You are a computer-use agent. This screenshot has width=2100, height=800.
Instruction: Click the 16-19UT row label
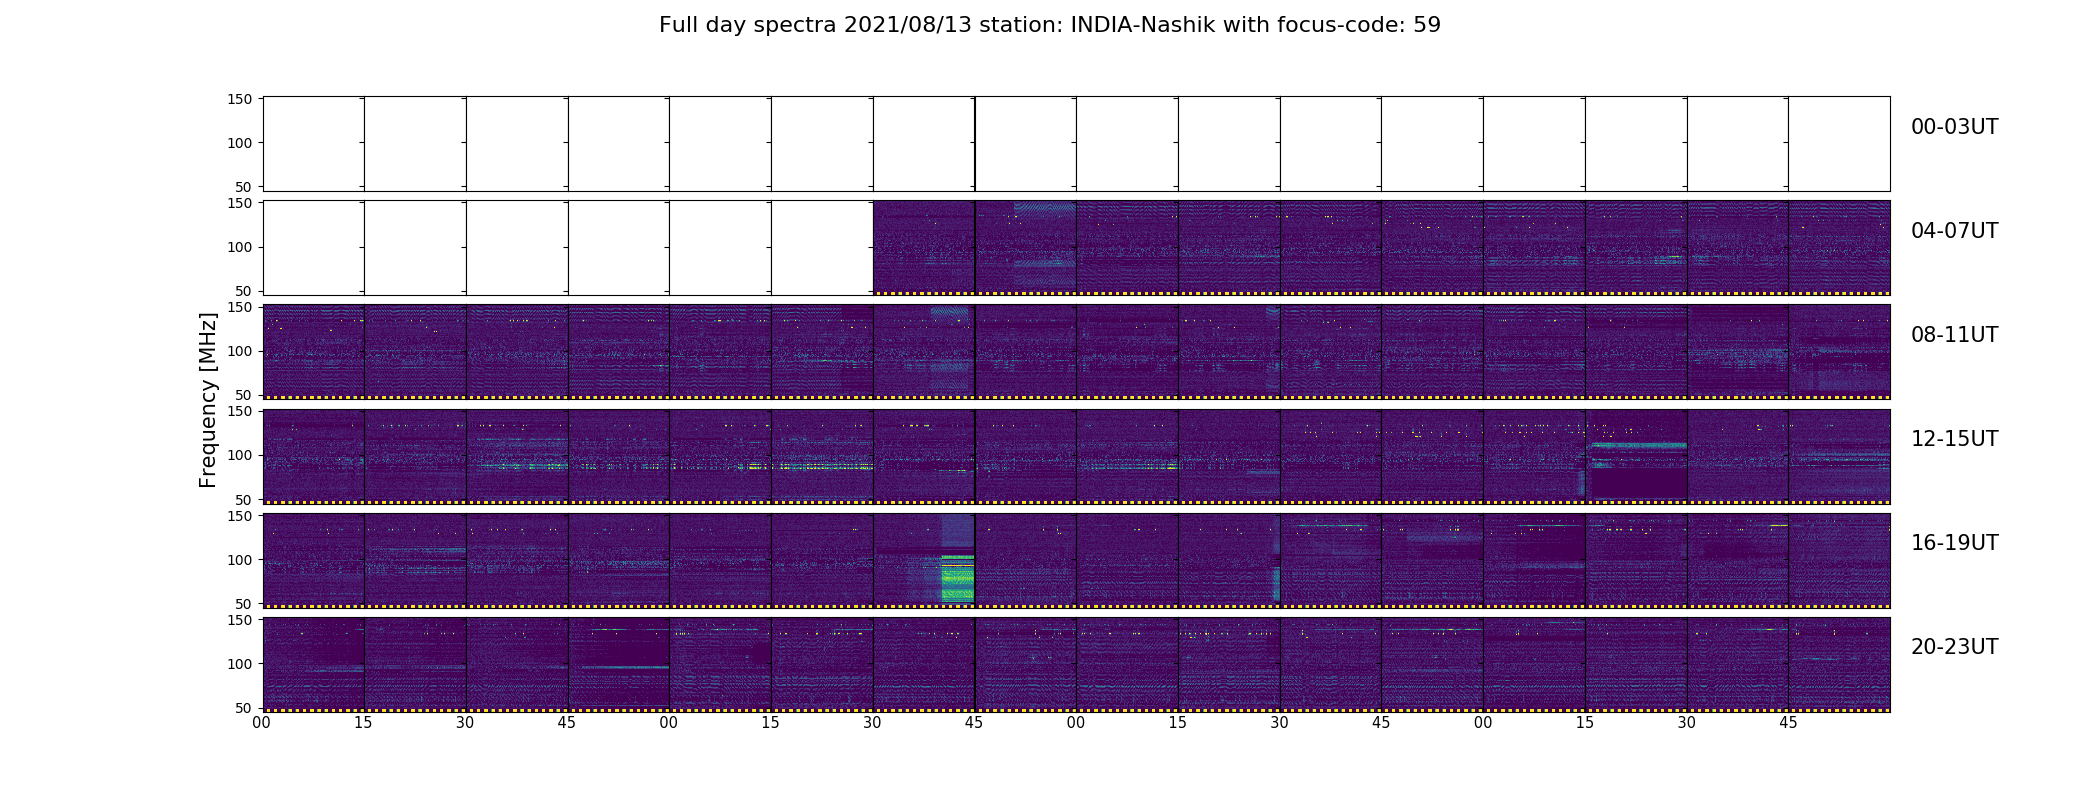(x=1954, y=543)
